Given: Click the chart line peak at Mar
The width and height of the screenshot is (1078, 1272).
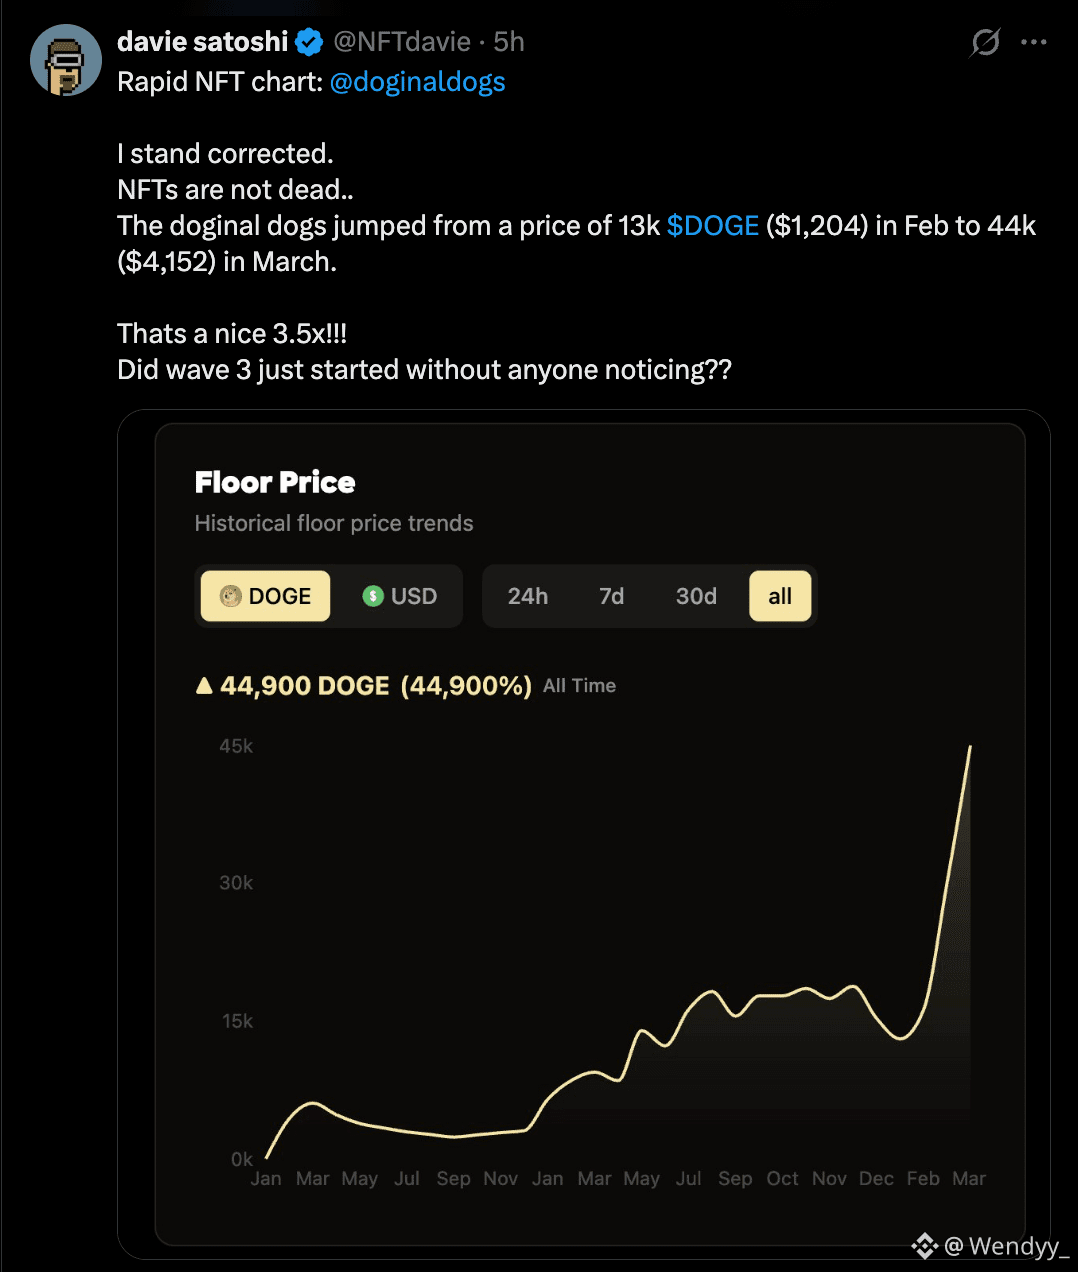Looking at the screenshot, I should click(x=970, y=747).
